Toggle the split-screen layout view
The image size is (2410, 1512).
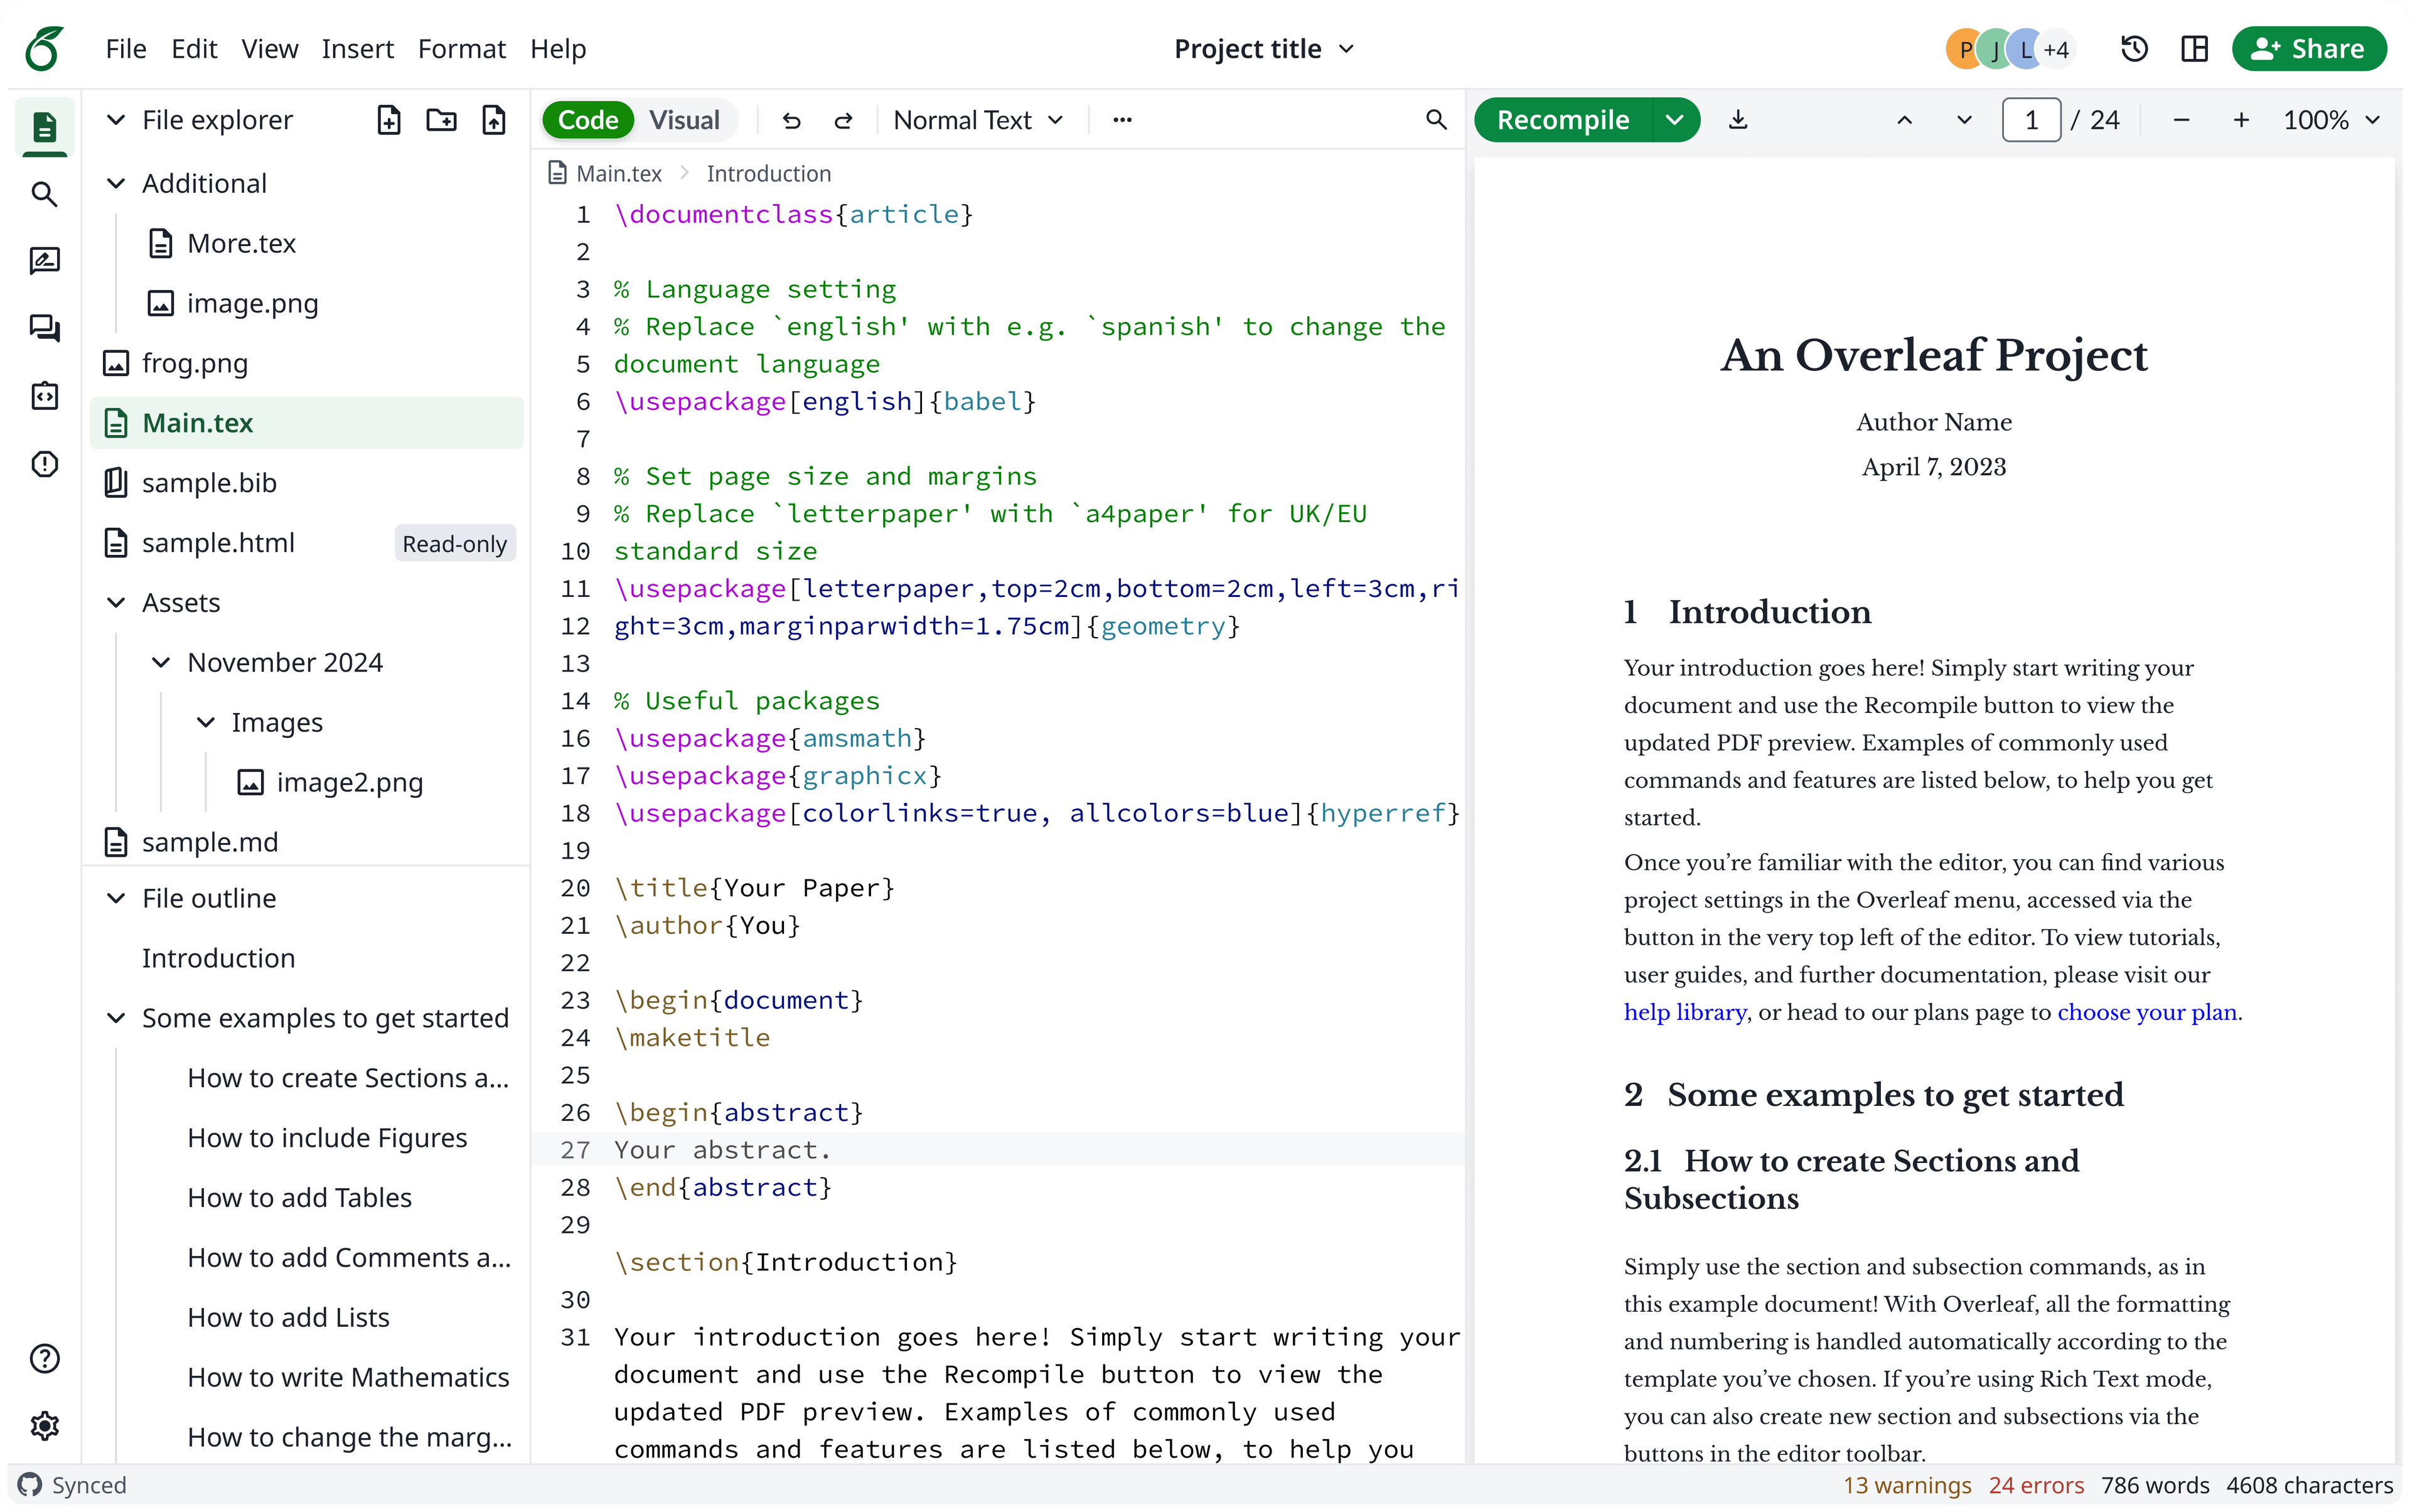[2194, 48]
